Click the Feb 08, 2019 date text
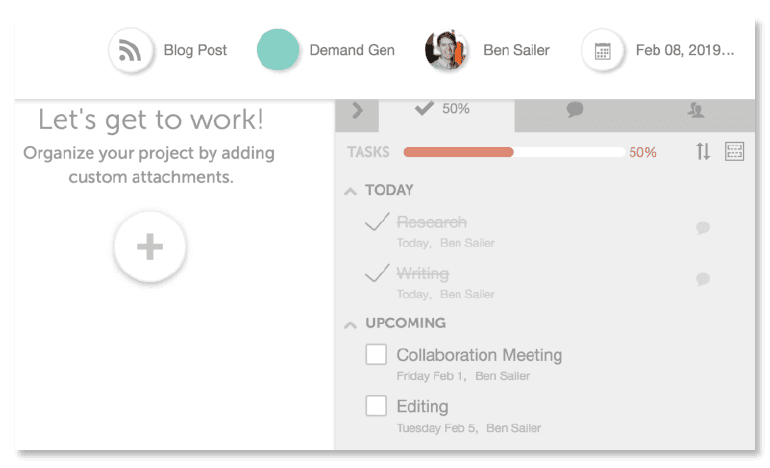The width and height of the screenshot is (770, 468). [684, 50]
